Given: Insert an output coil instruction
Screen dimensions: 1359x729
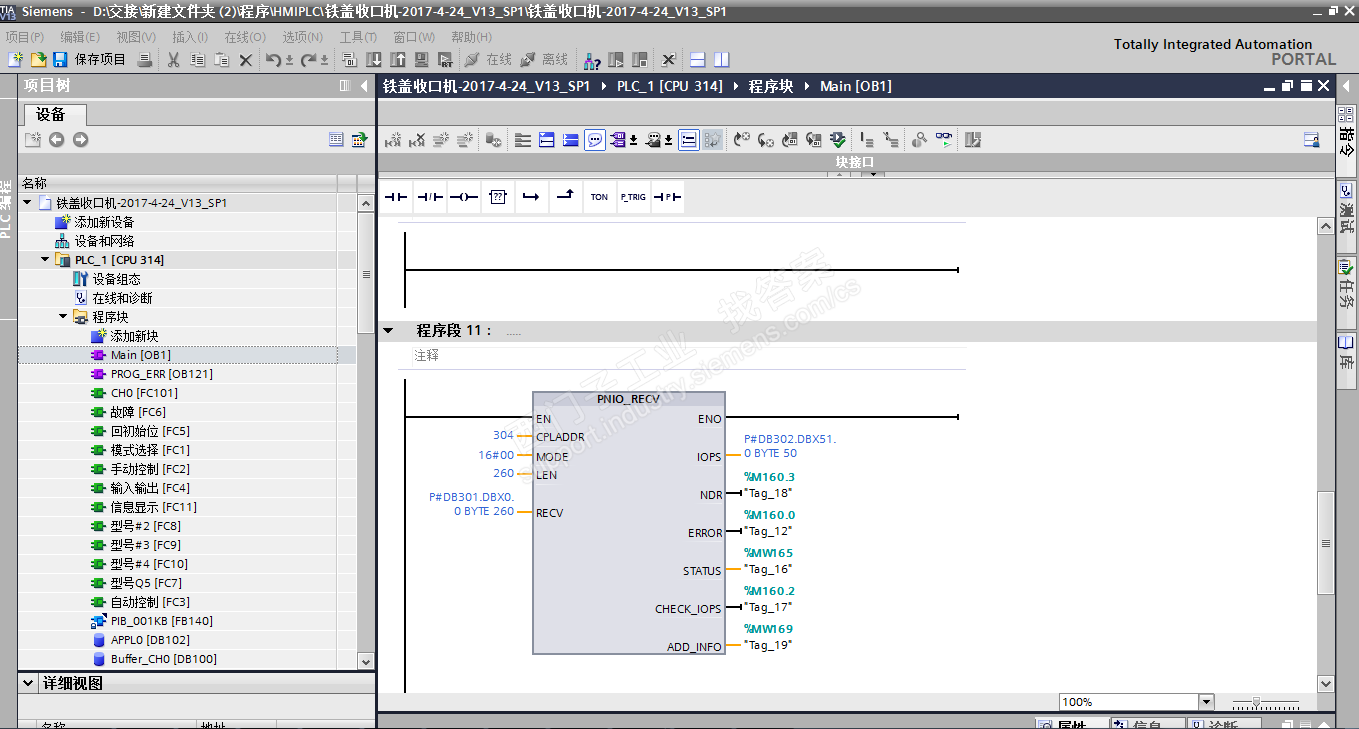Looking at the screenshot, I should coord(464,197).
